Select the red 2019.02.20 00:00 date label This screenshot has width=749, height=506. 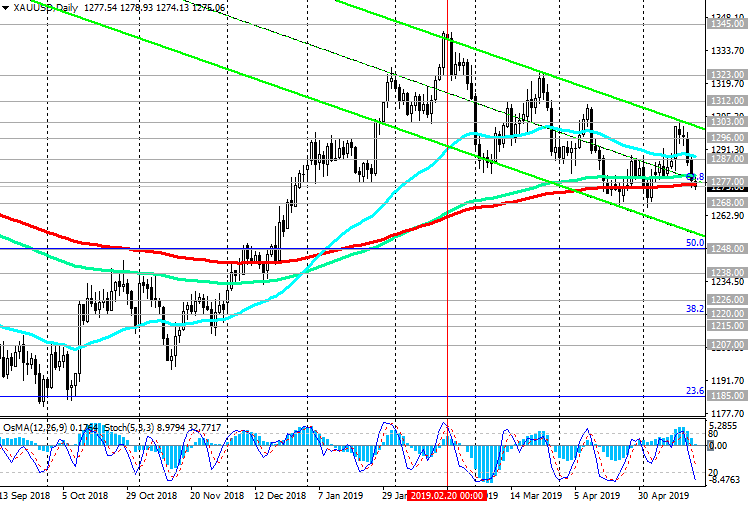click(448, 495)
